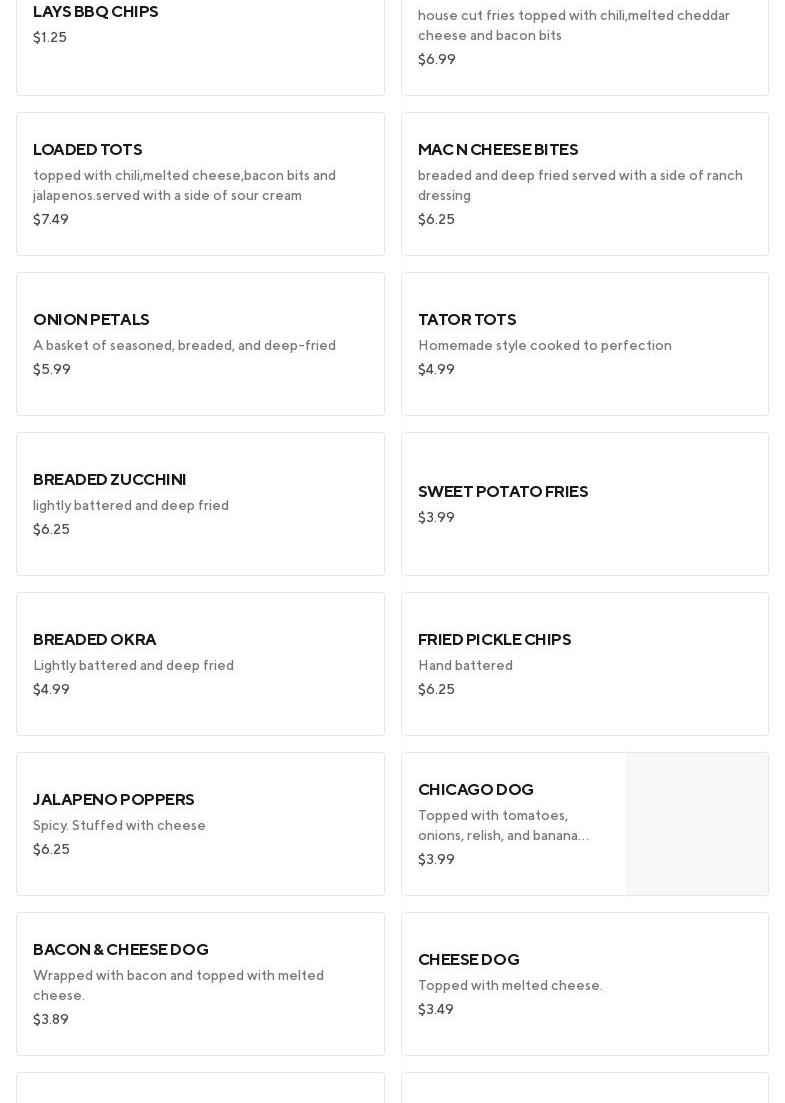785x1103 pixels.
Task: Click the Mac N Cheese Bites description
Action: pos(580,186)
